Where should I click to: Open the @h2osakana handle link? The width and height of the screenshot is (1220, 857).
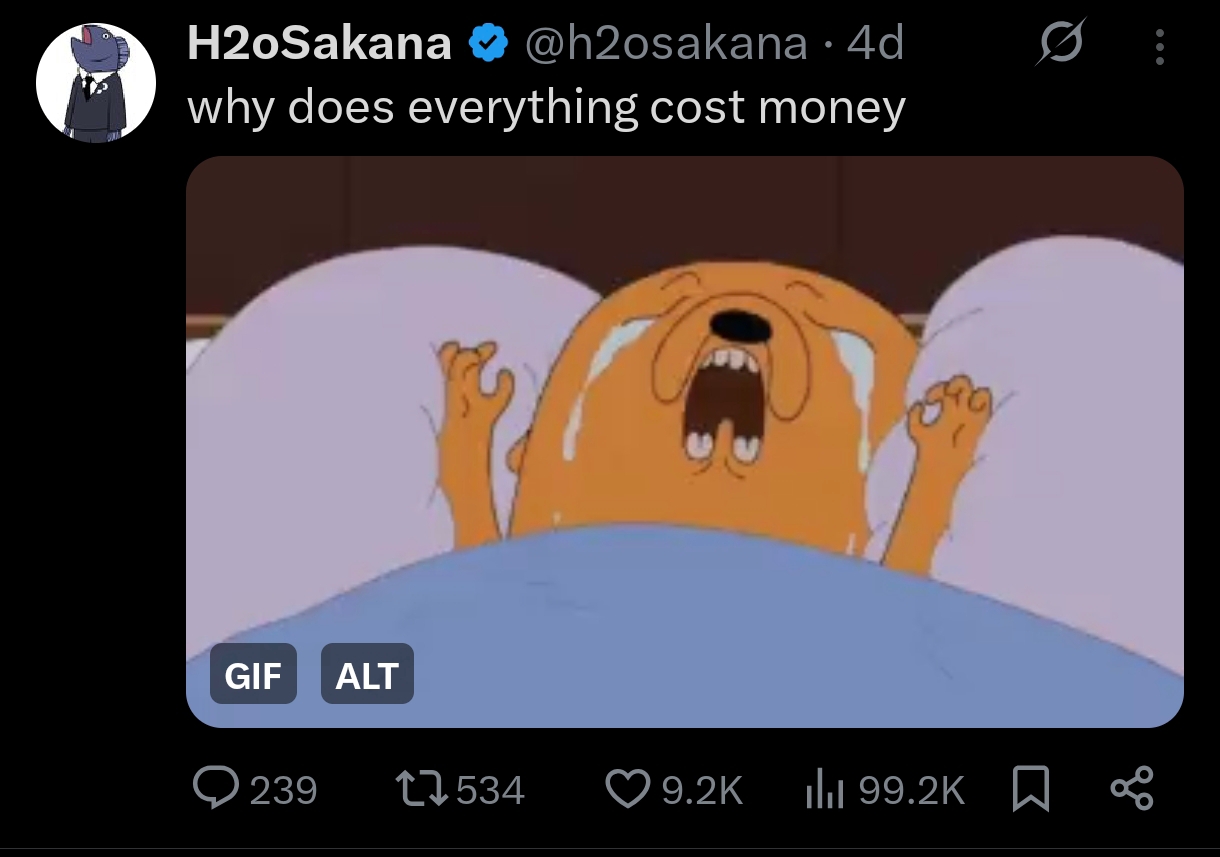point(666,44)
